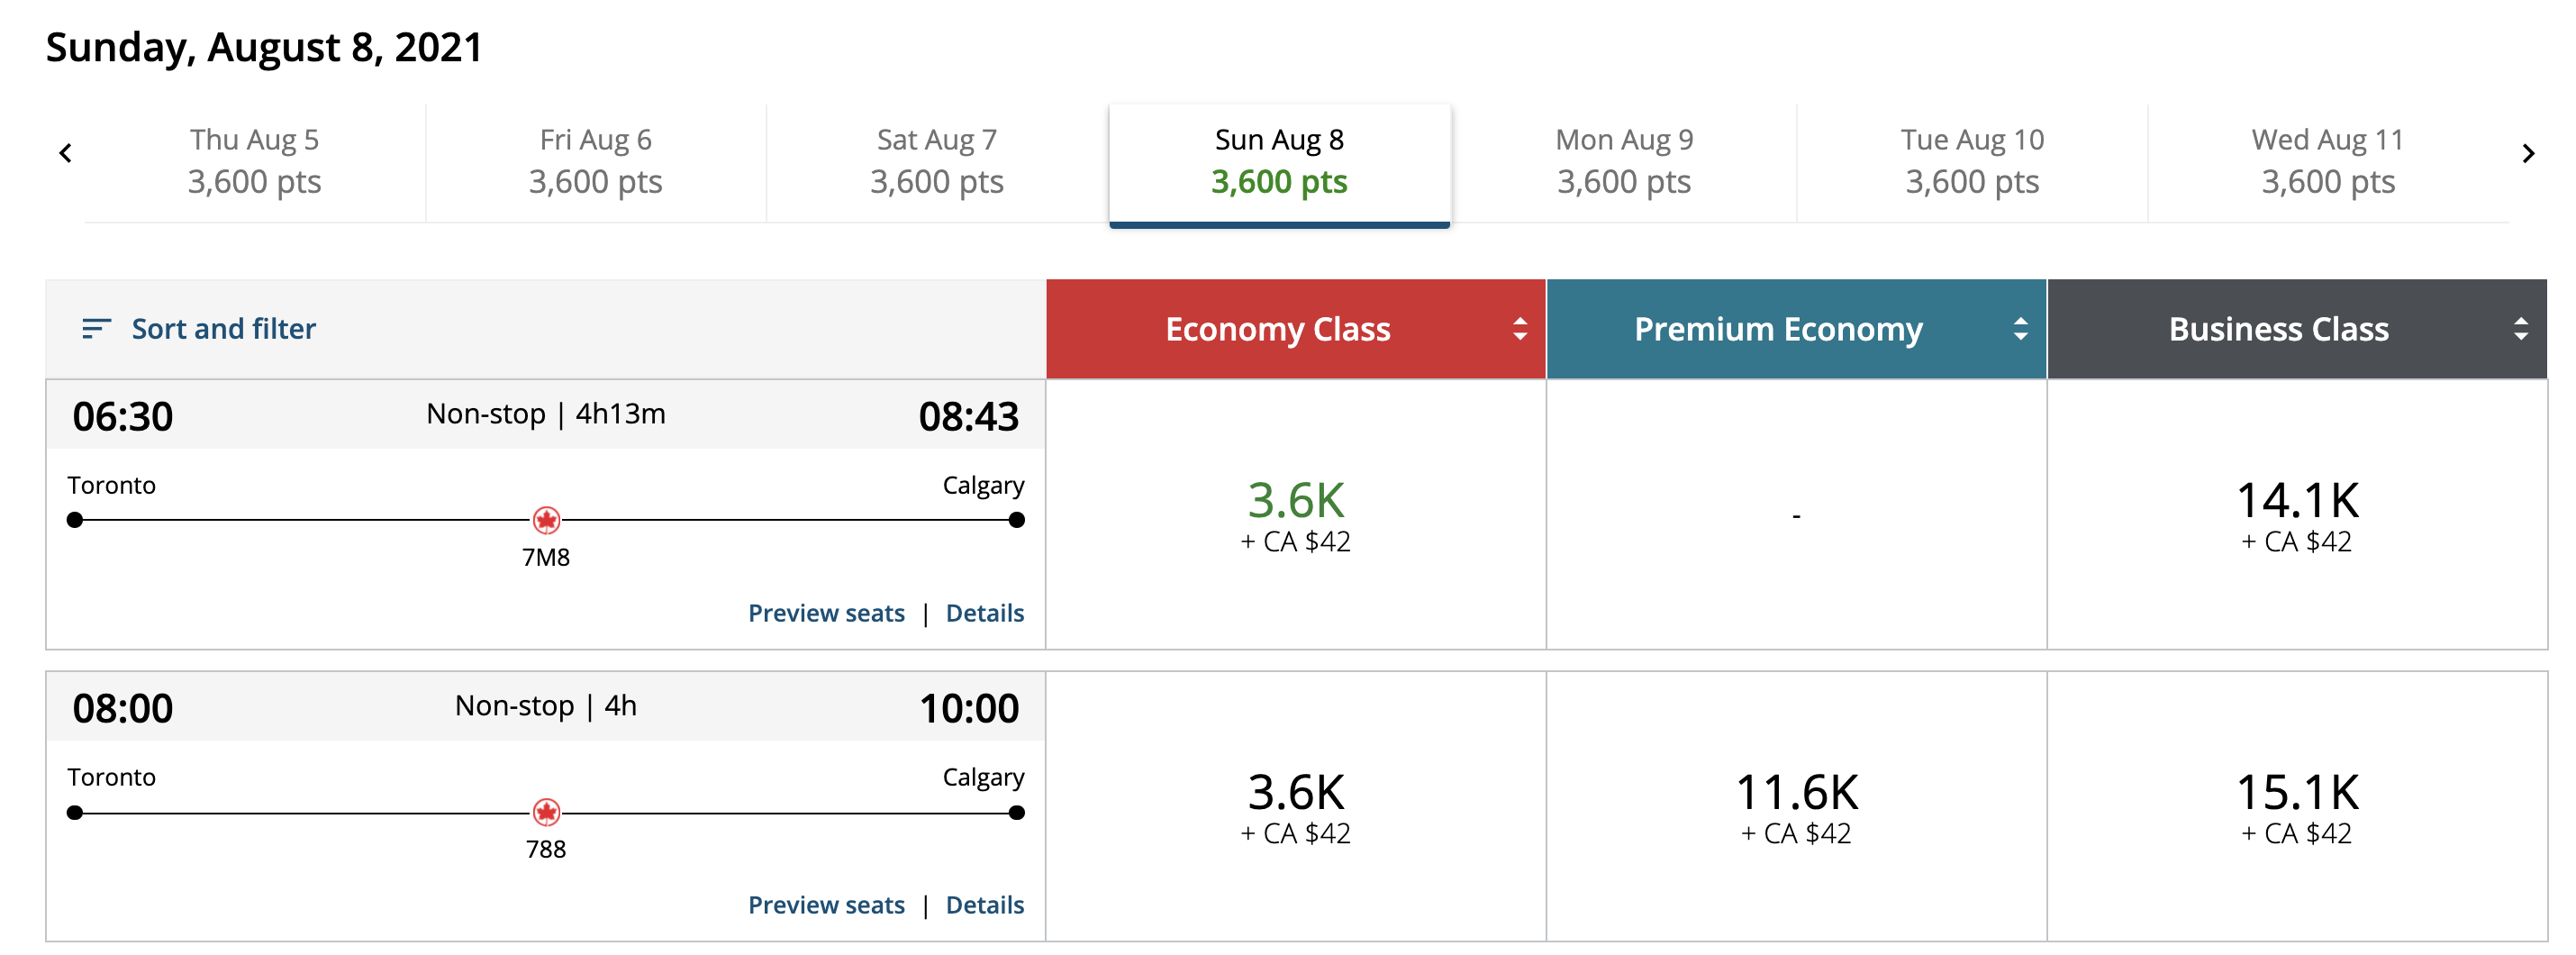Preview seats for the 06:30 flight
This screenshot has width=2576, height=955.
826,613
